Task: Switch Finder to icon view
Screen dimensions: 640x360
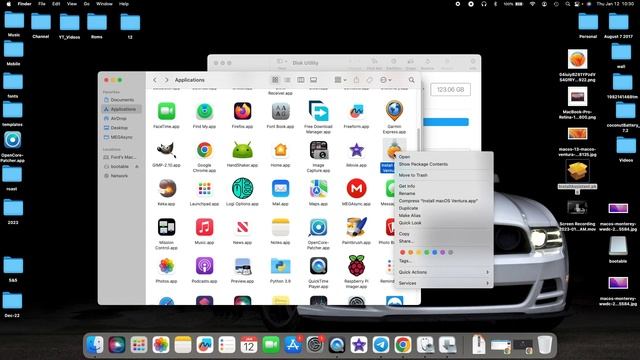Action: [275, 80]
